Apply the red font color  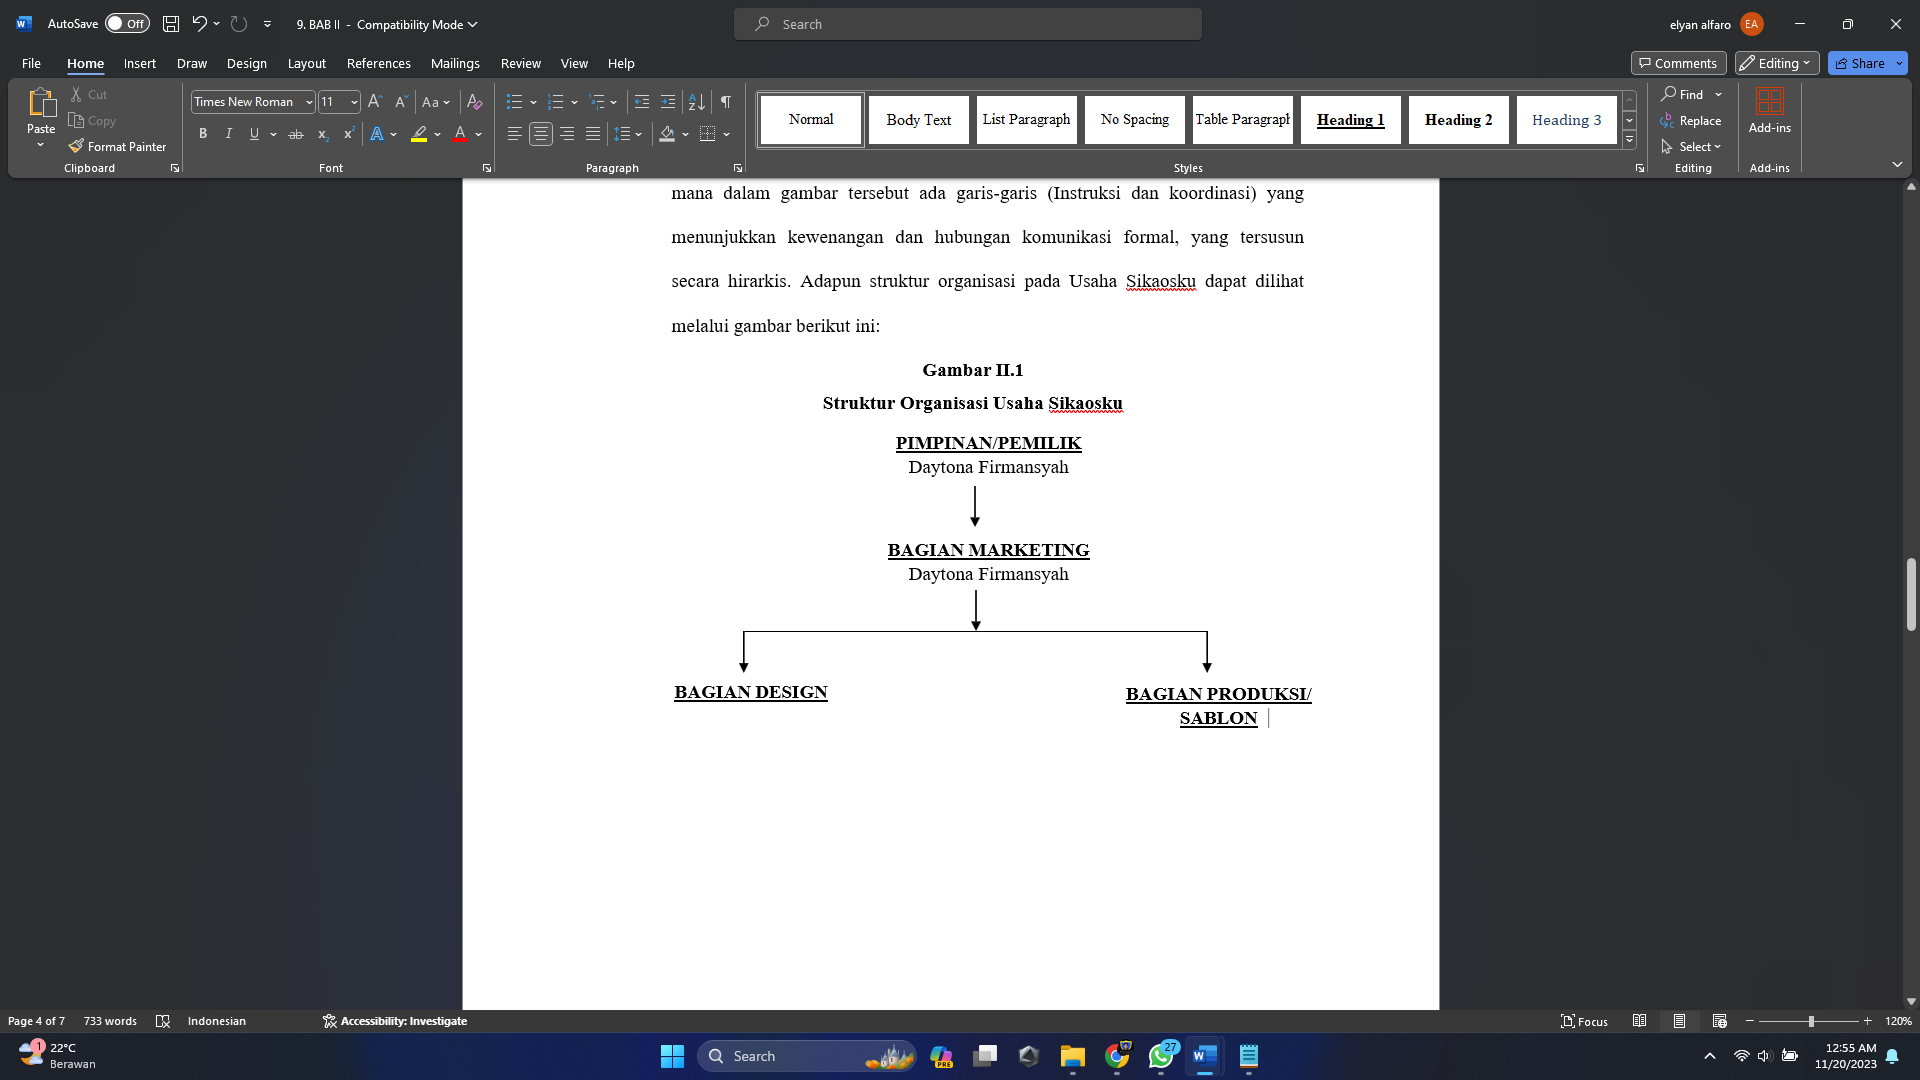click(460, 134)
